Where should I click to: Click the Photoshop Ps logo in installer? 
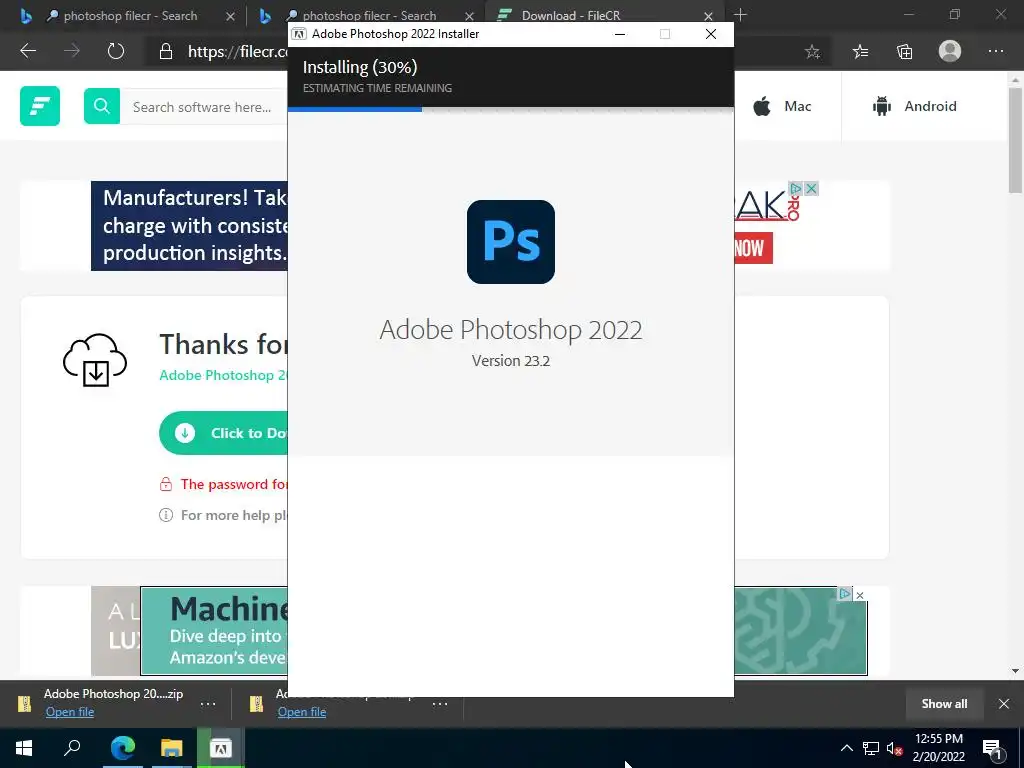511,242
